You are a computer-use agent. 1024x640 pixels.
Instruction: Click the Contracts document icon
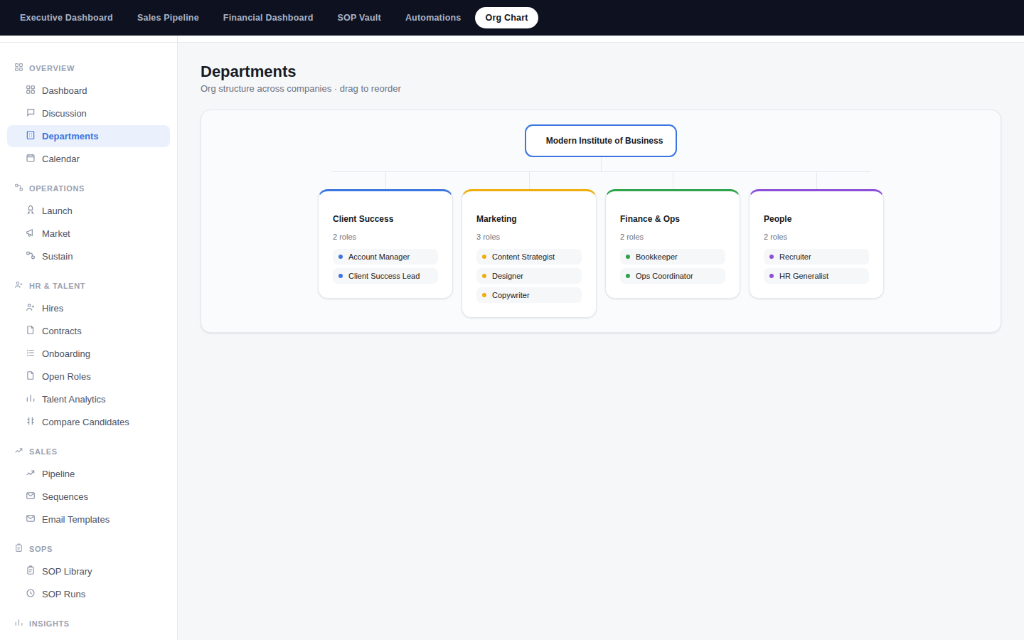30,330
